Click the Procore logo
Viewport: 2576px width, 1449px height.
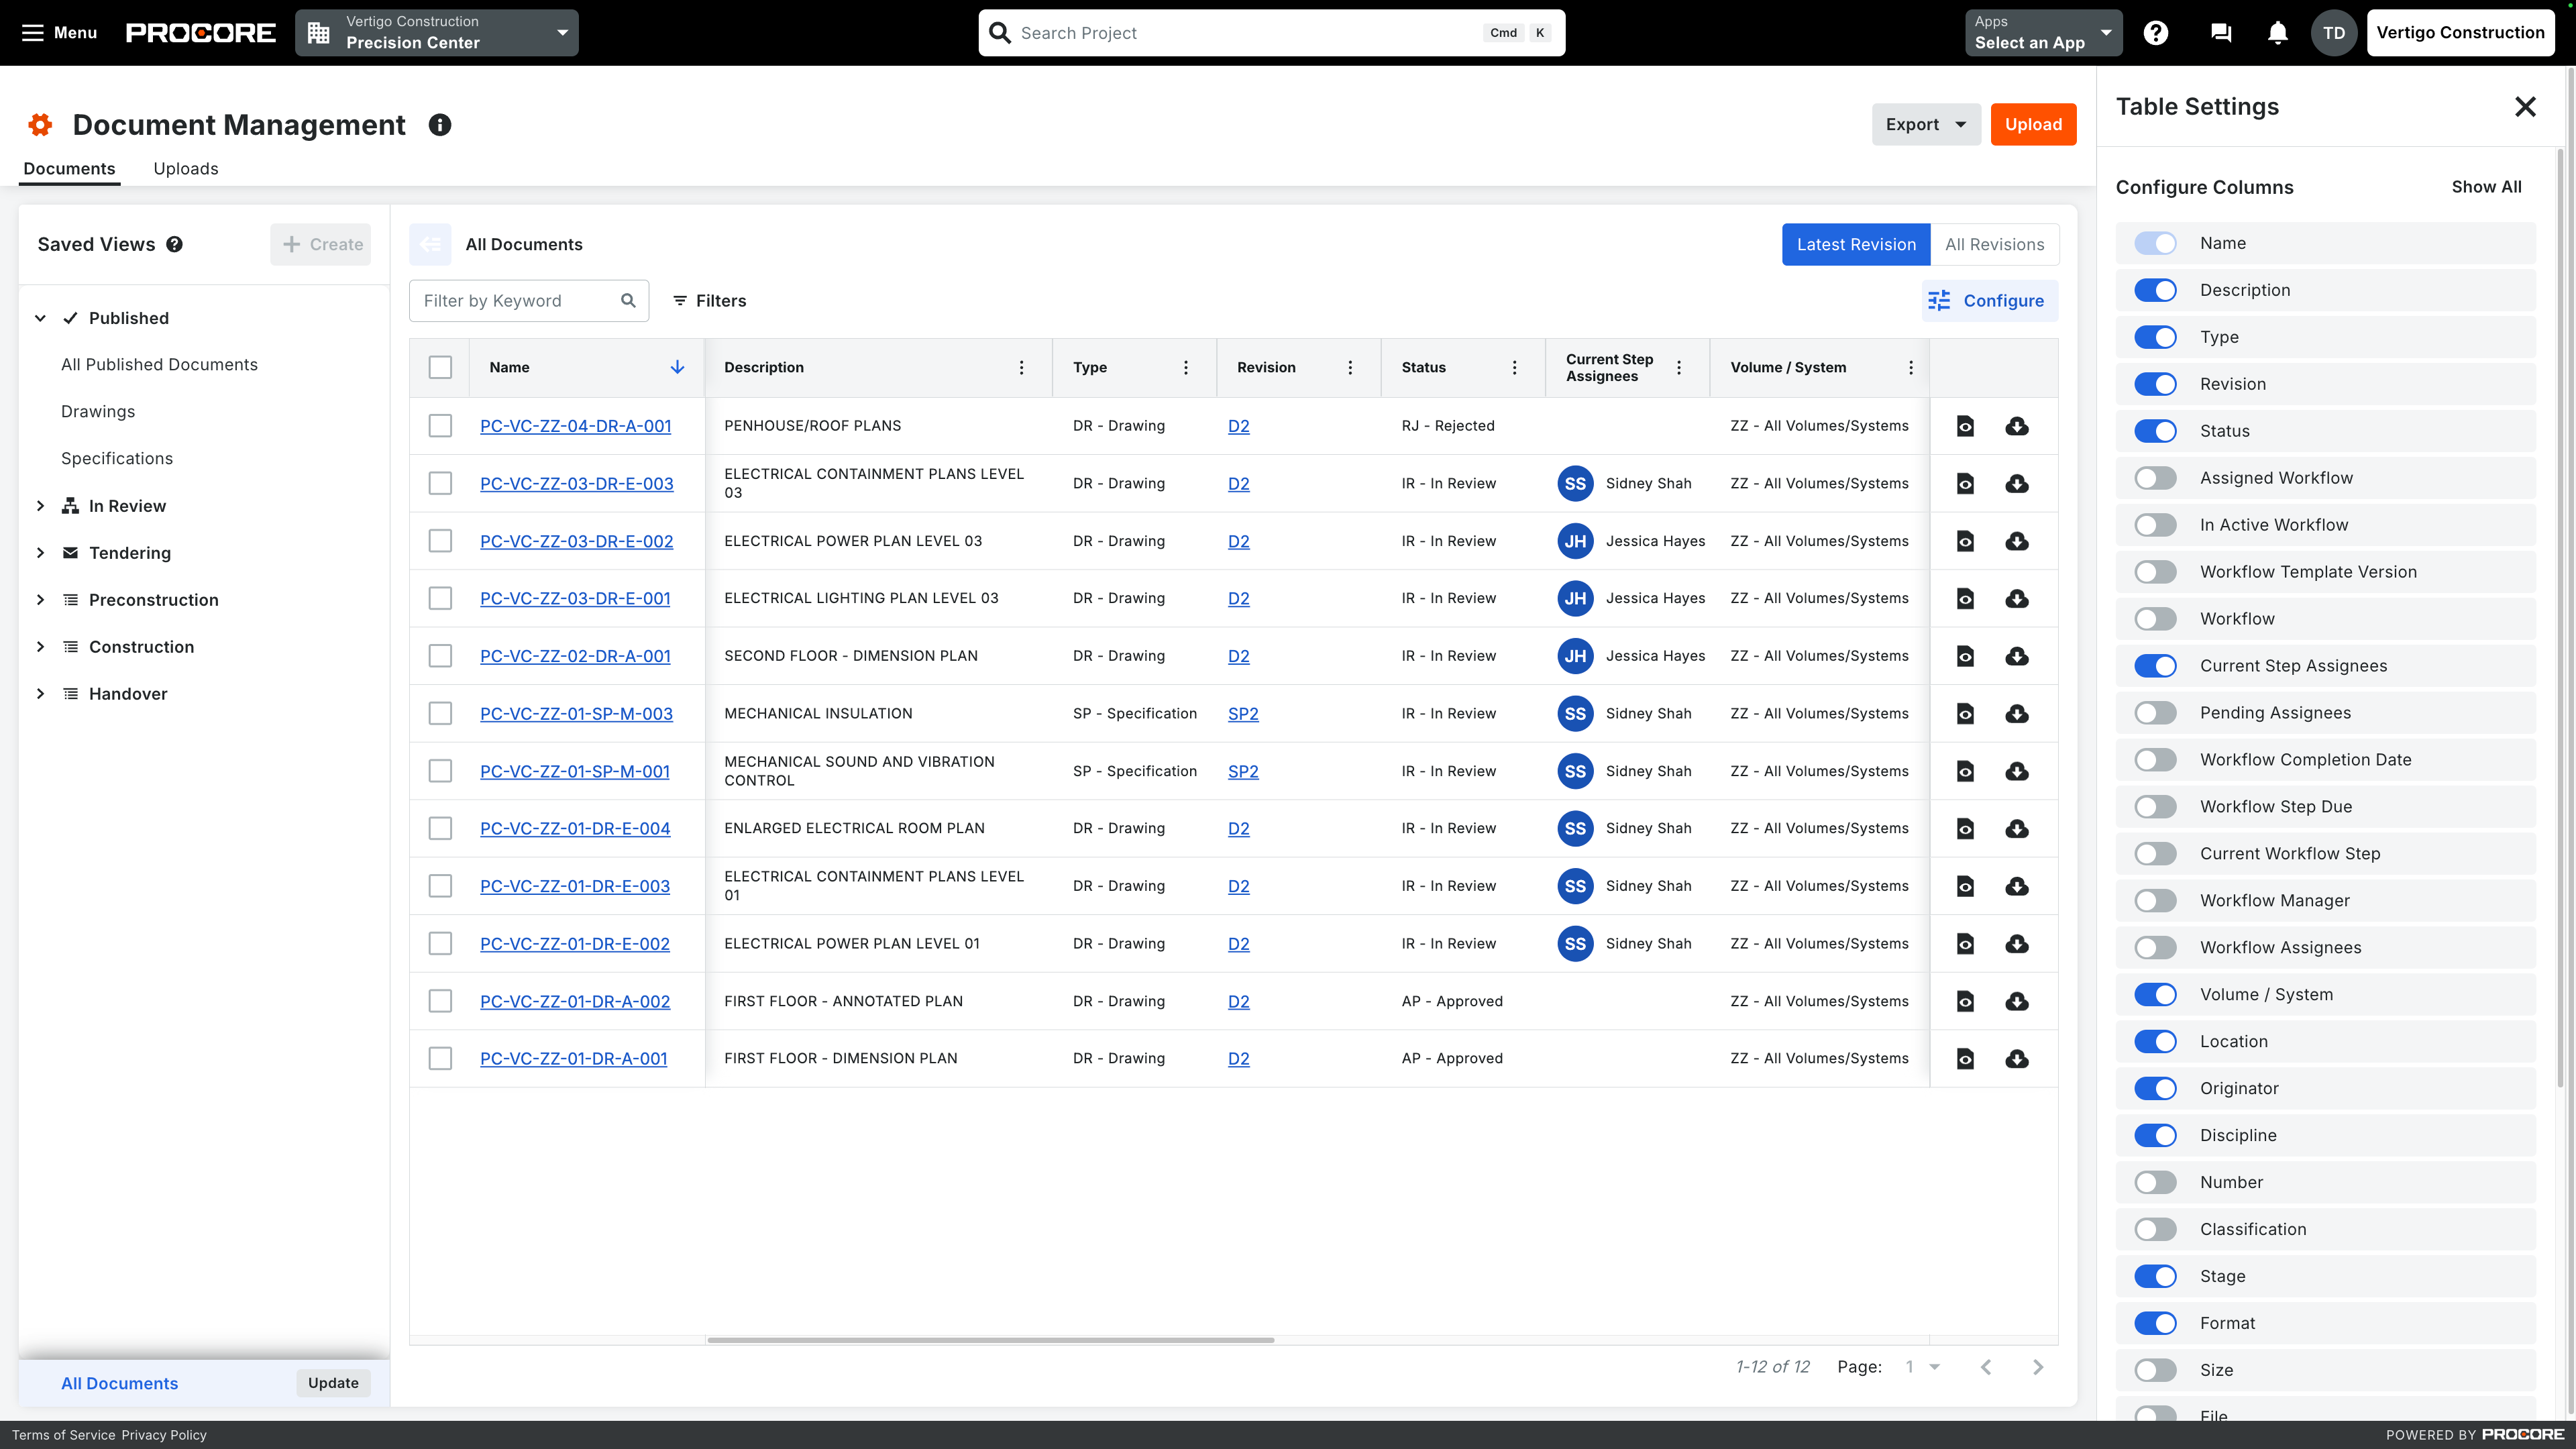pos(200,32)
